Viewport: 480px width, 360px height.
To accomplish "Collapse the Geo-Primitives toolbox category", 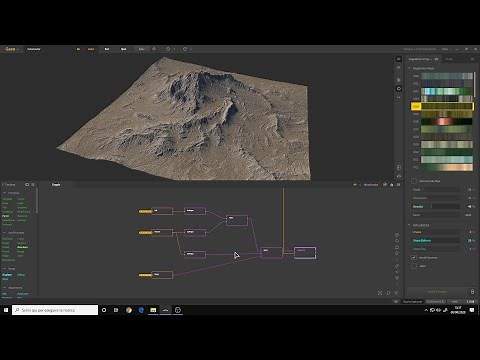I will tap(4, 232).
